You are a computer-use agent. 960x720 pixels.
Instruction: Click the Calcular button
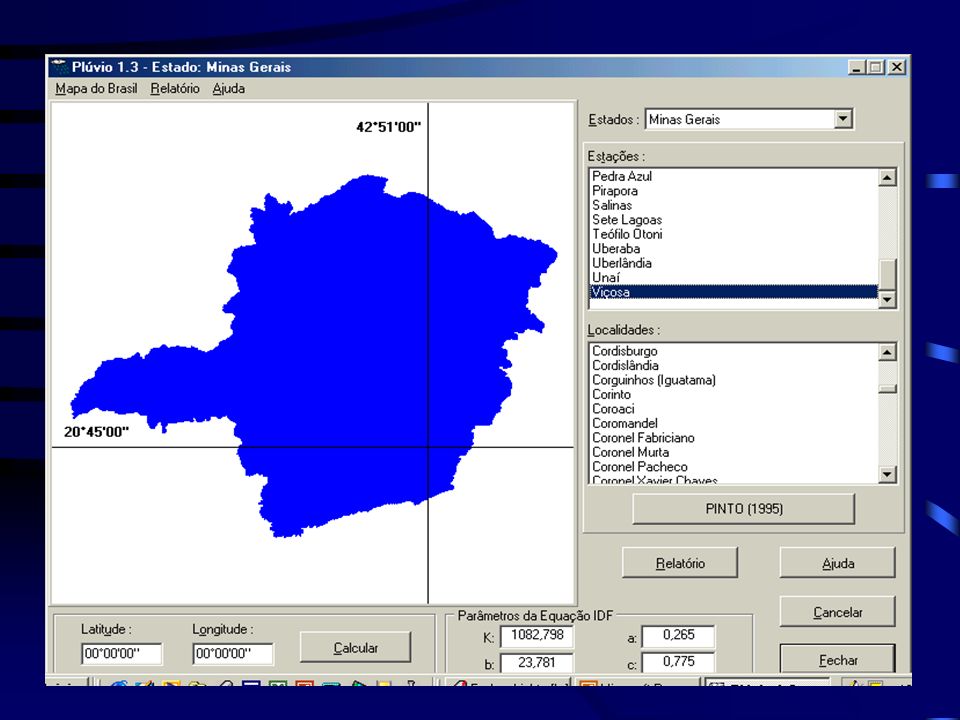[x=356, y=648]
